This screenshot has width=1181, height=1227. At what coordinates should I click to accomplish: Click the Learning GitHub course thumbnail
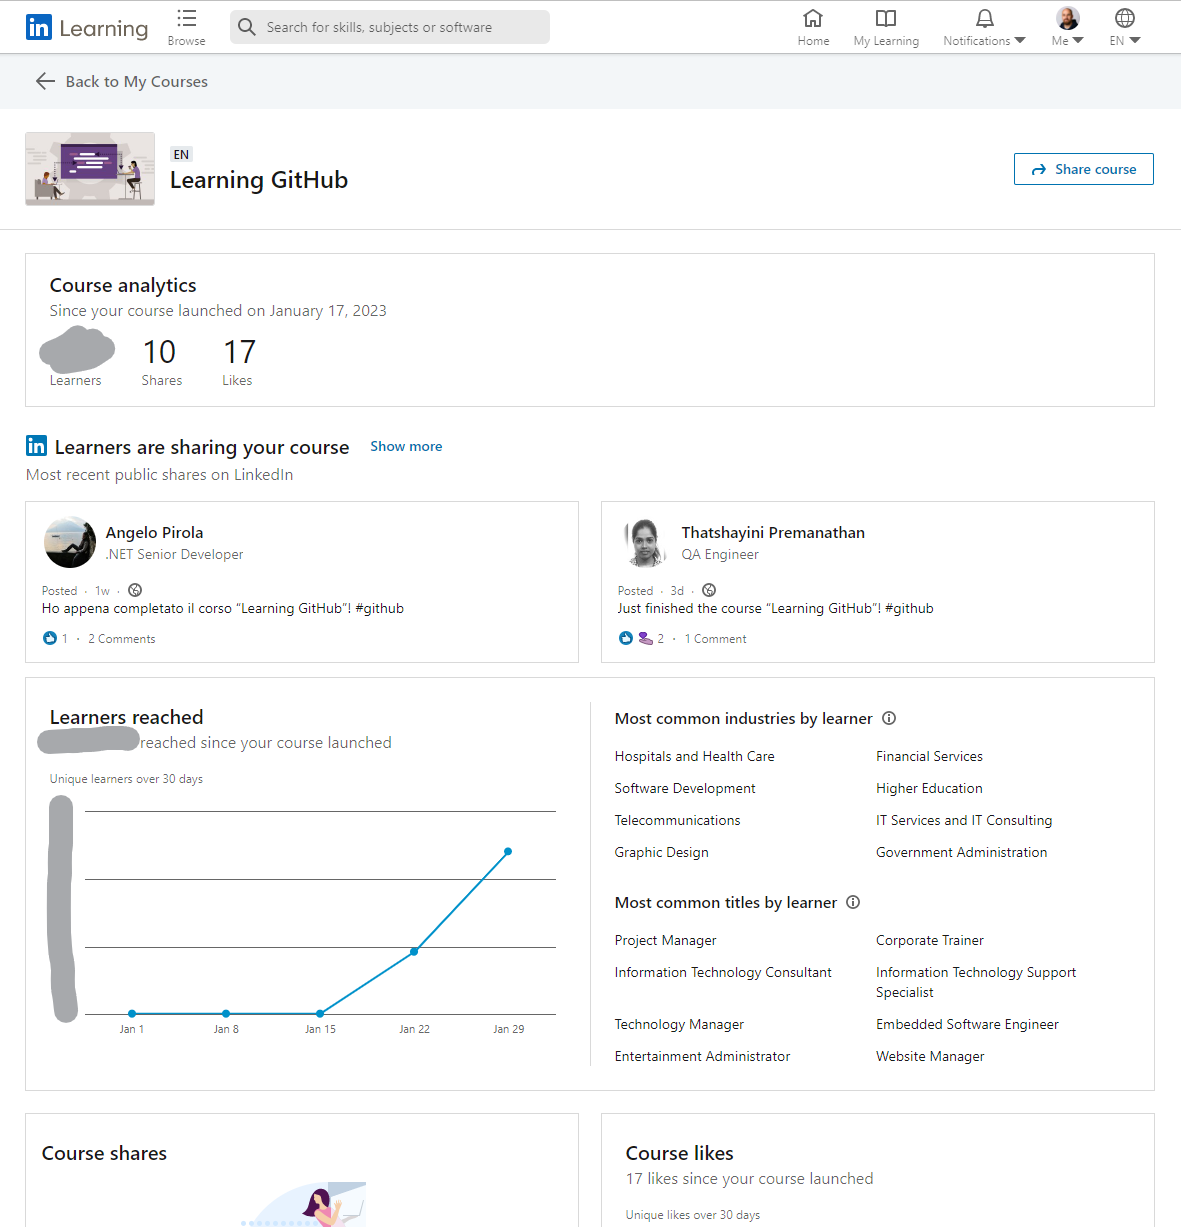coord(90,169)
